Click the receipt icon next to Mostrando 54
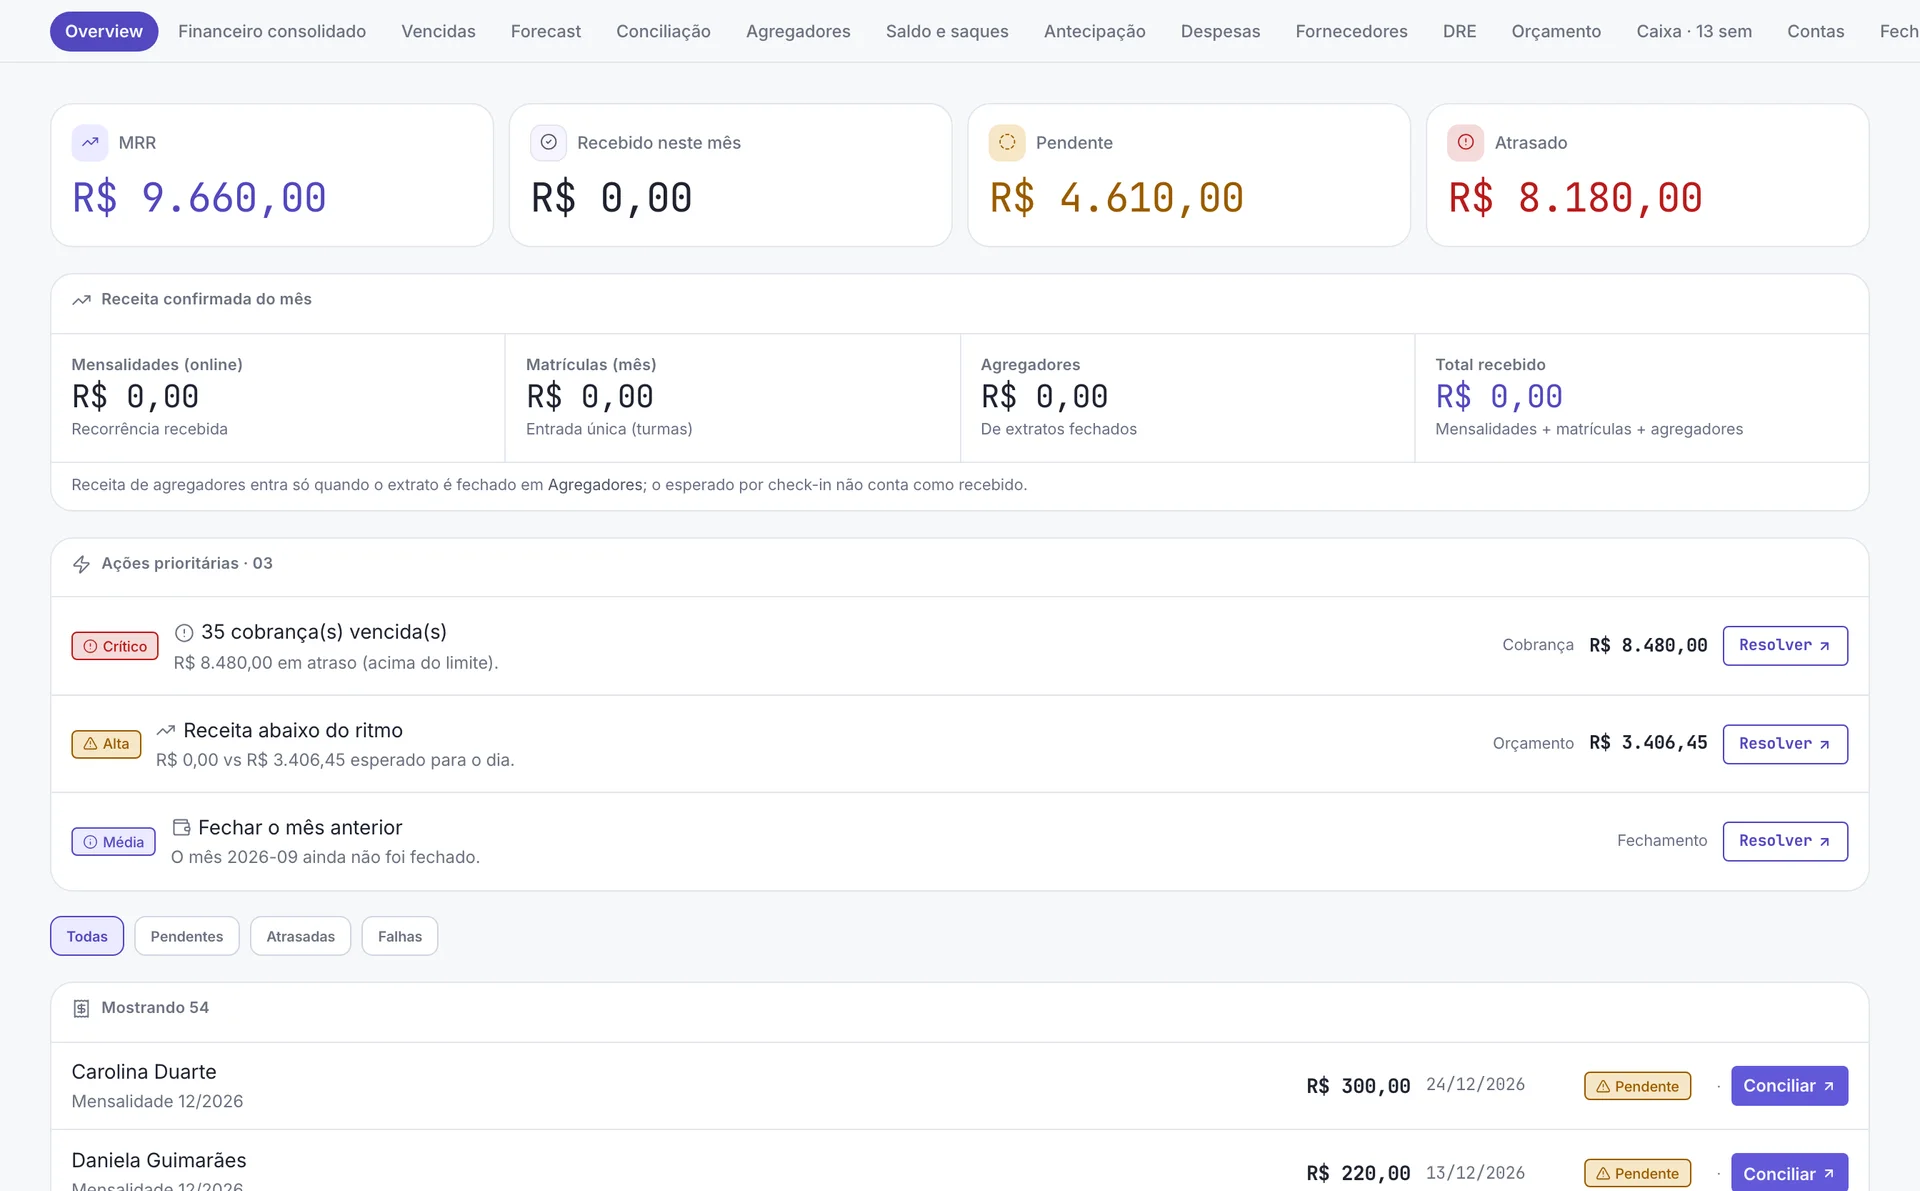1920x1191 pixels. (x=82, y=1009)
